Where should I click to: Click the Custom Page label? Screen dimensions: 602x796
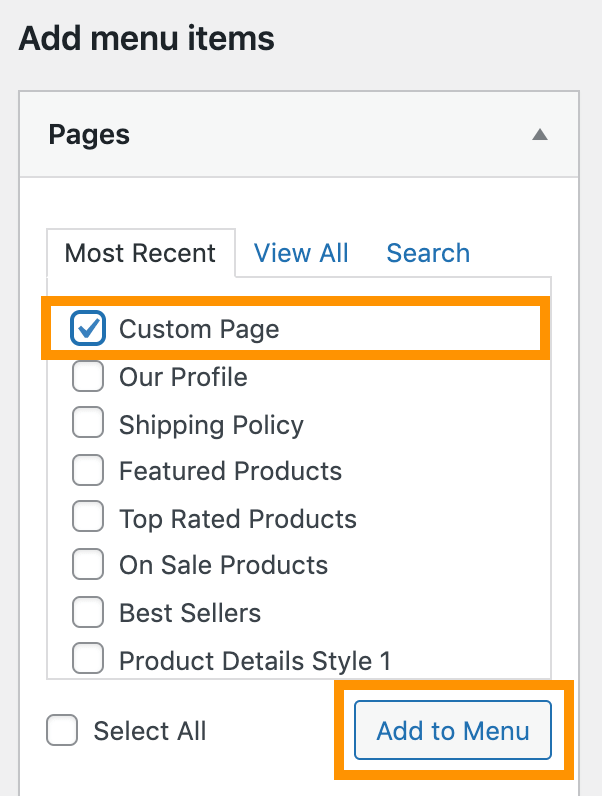pyautogui.click(x=199, y=329)
